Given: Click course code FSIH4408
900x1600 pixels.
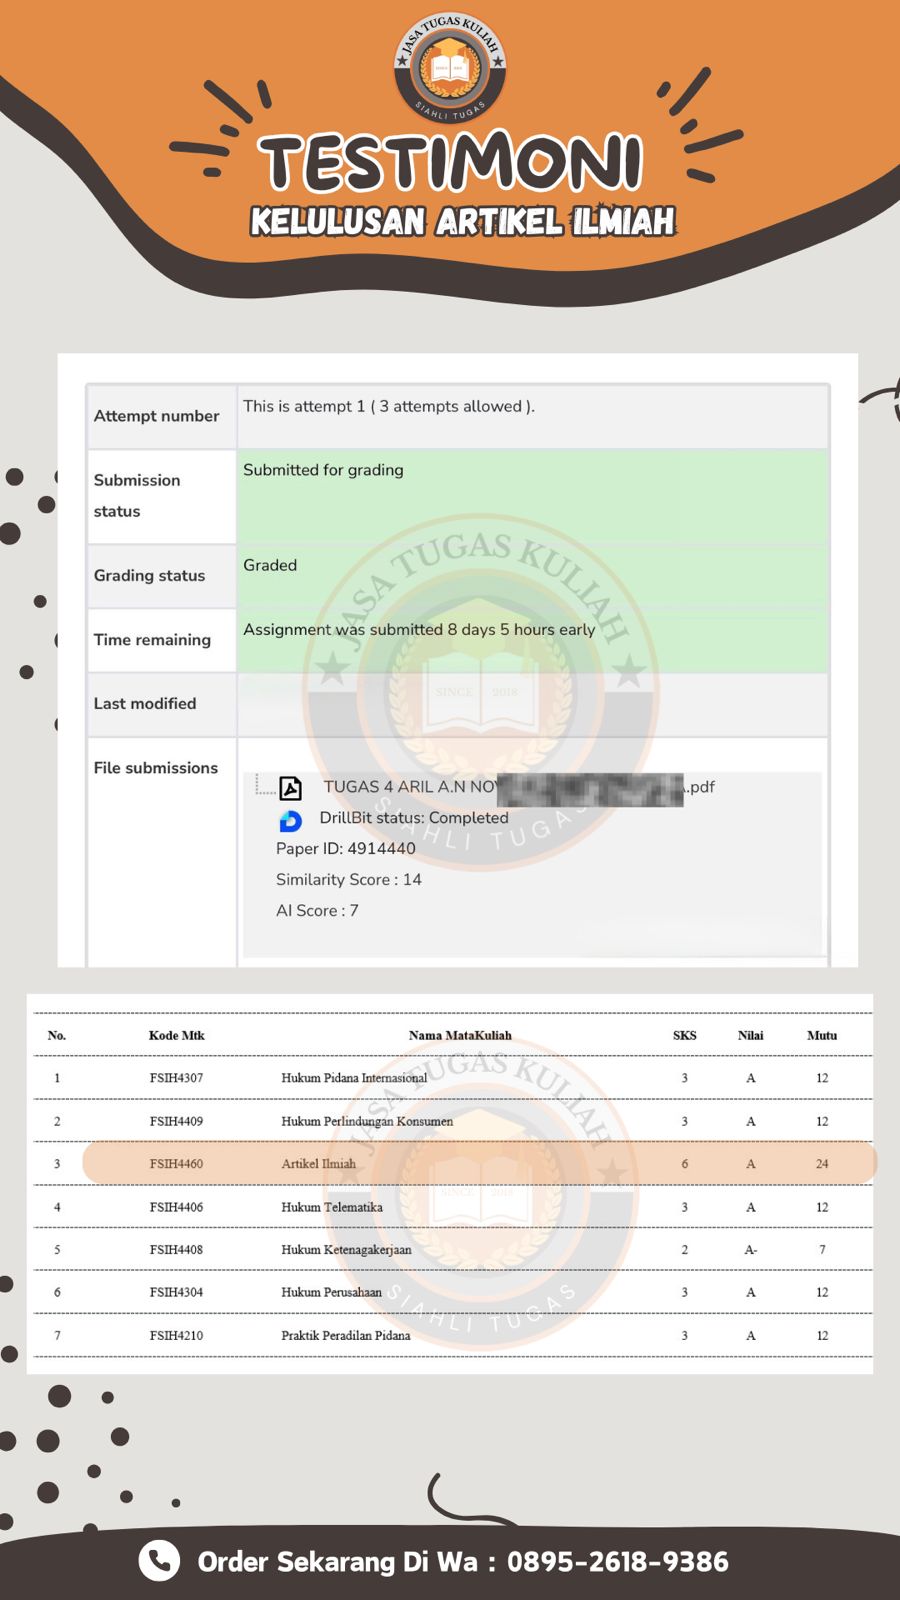Looking at the screenshot, I should tap(177, 1250).
